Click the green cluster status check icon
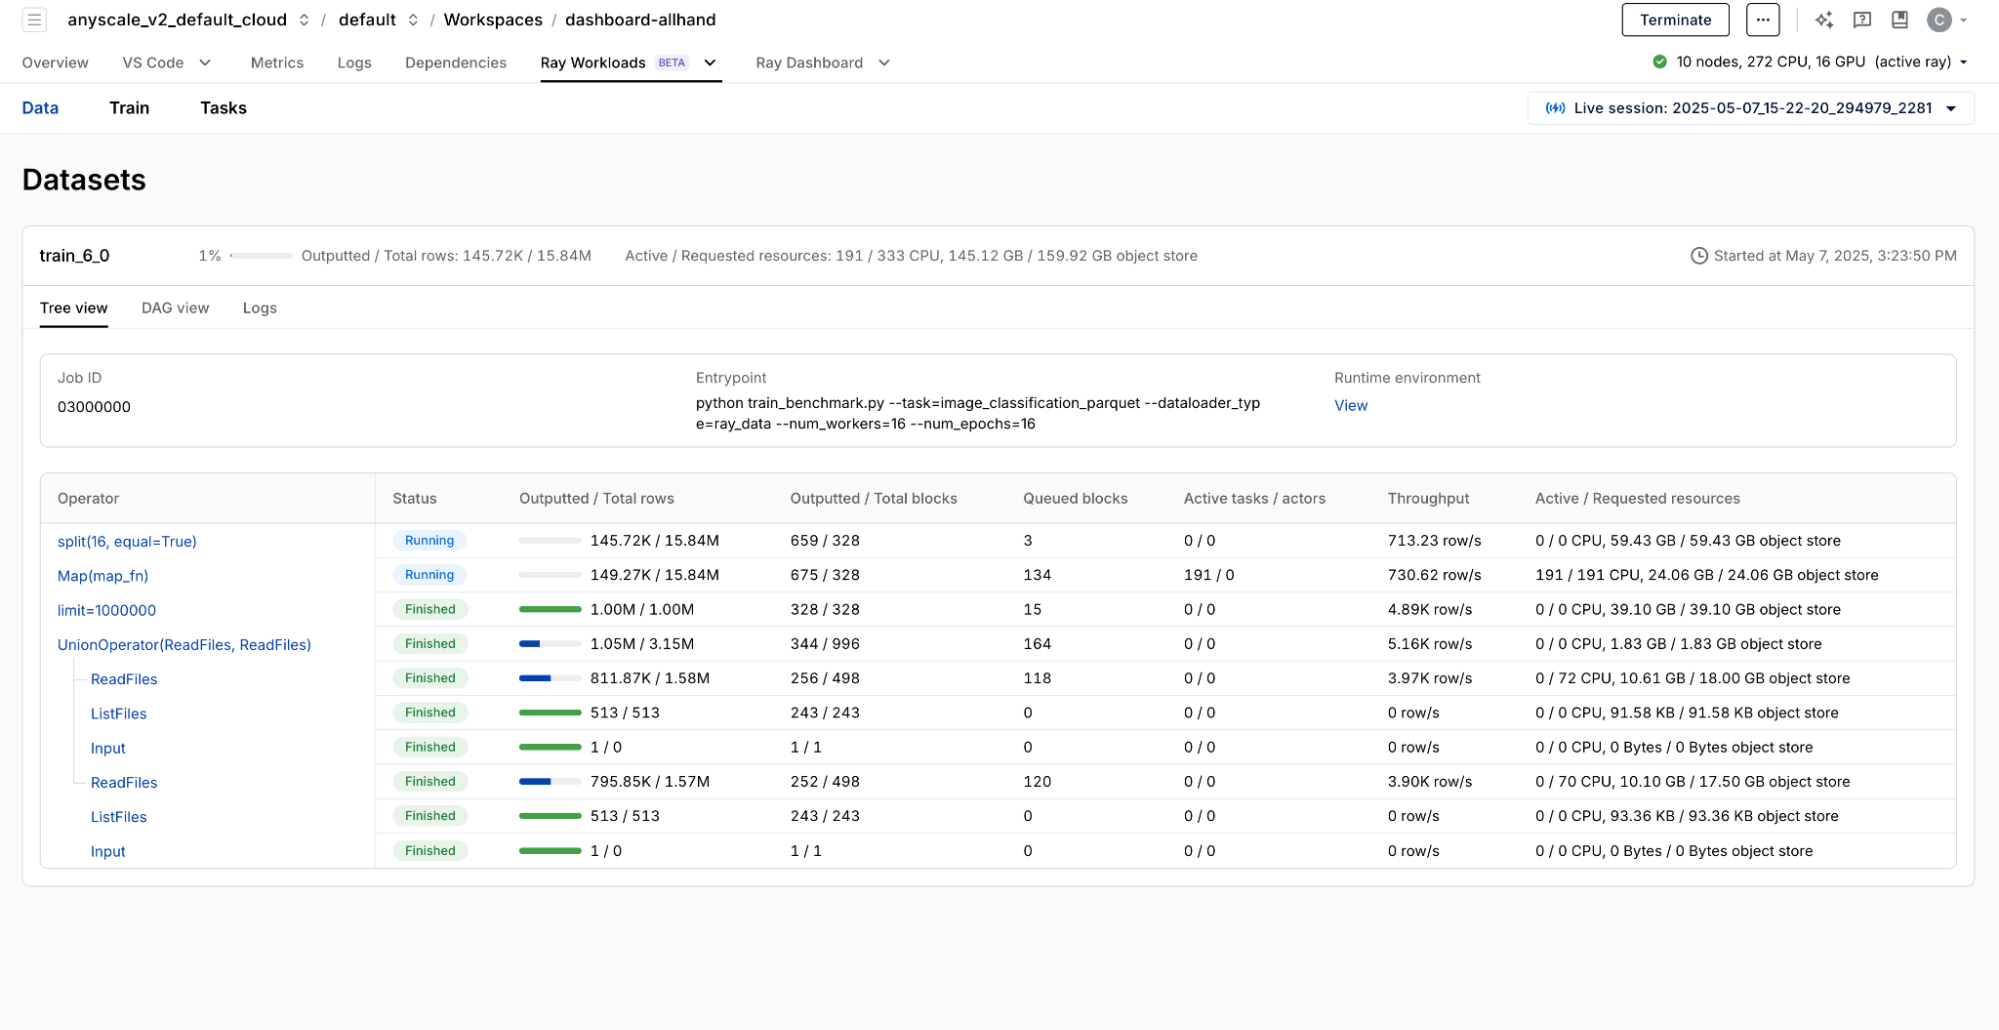This screenshot has width=1999, height=1030. point(1660,62)
